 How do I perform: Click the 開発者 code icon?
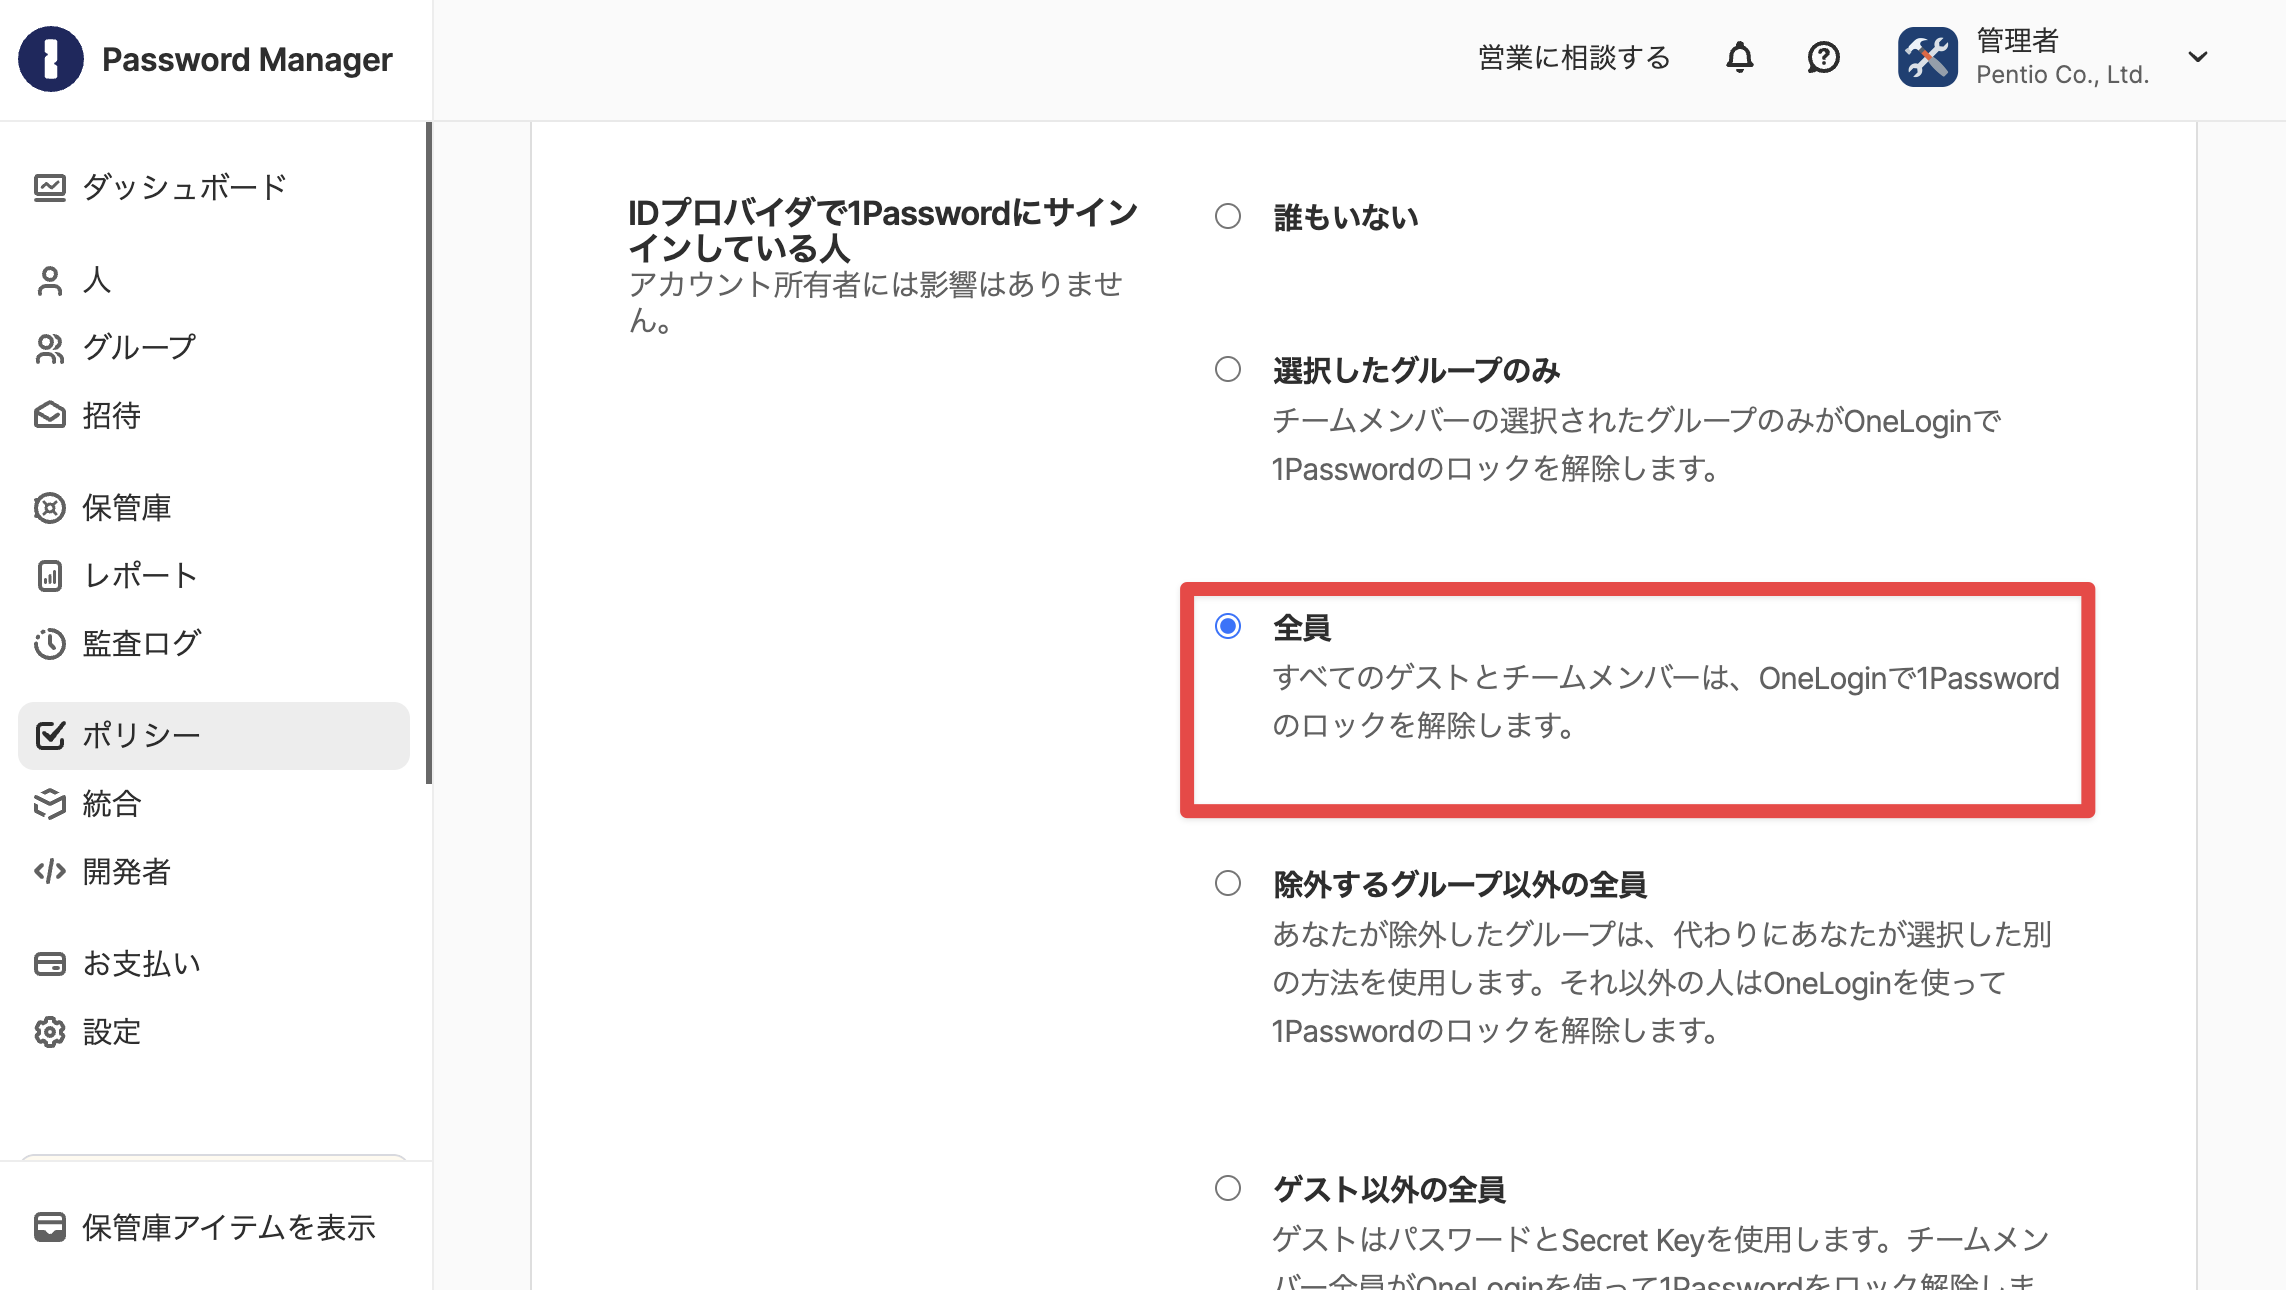[50, 871]
